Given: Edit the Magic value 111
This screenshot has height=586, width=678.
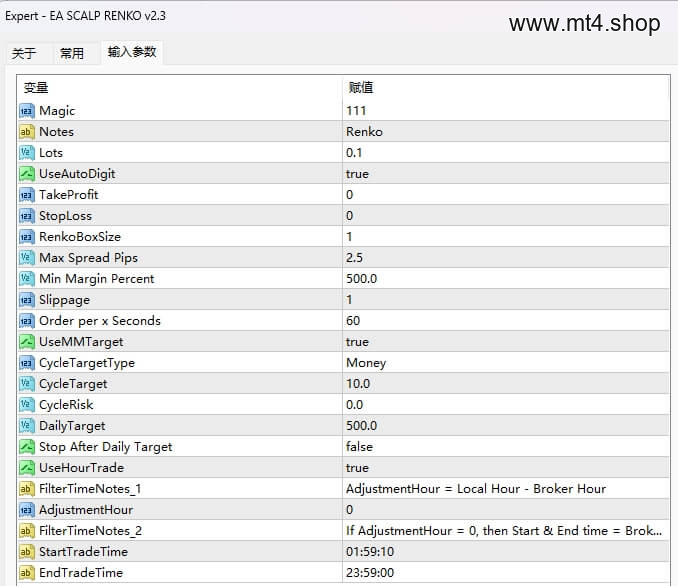Looking at the screenshot, I should [506, 111].
